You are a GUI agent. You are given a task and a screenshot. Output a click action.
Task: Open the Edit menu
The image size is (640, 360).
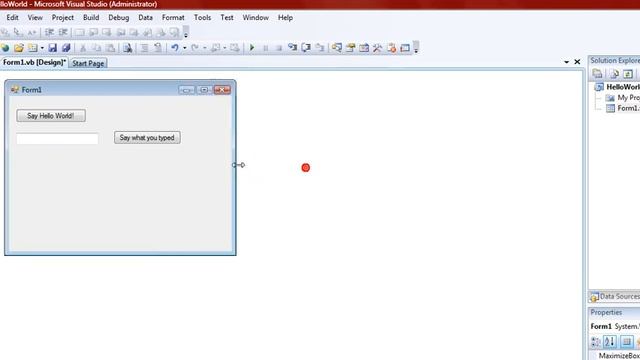(12, 18)
